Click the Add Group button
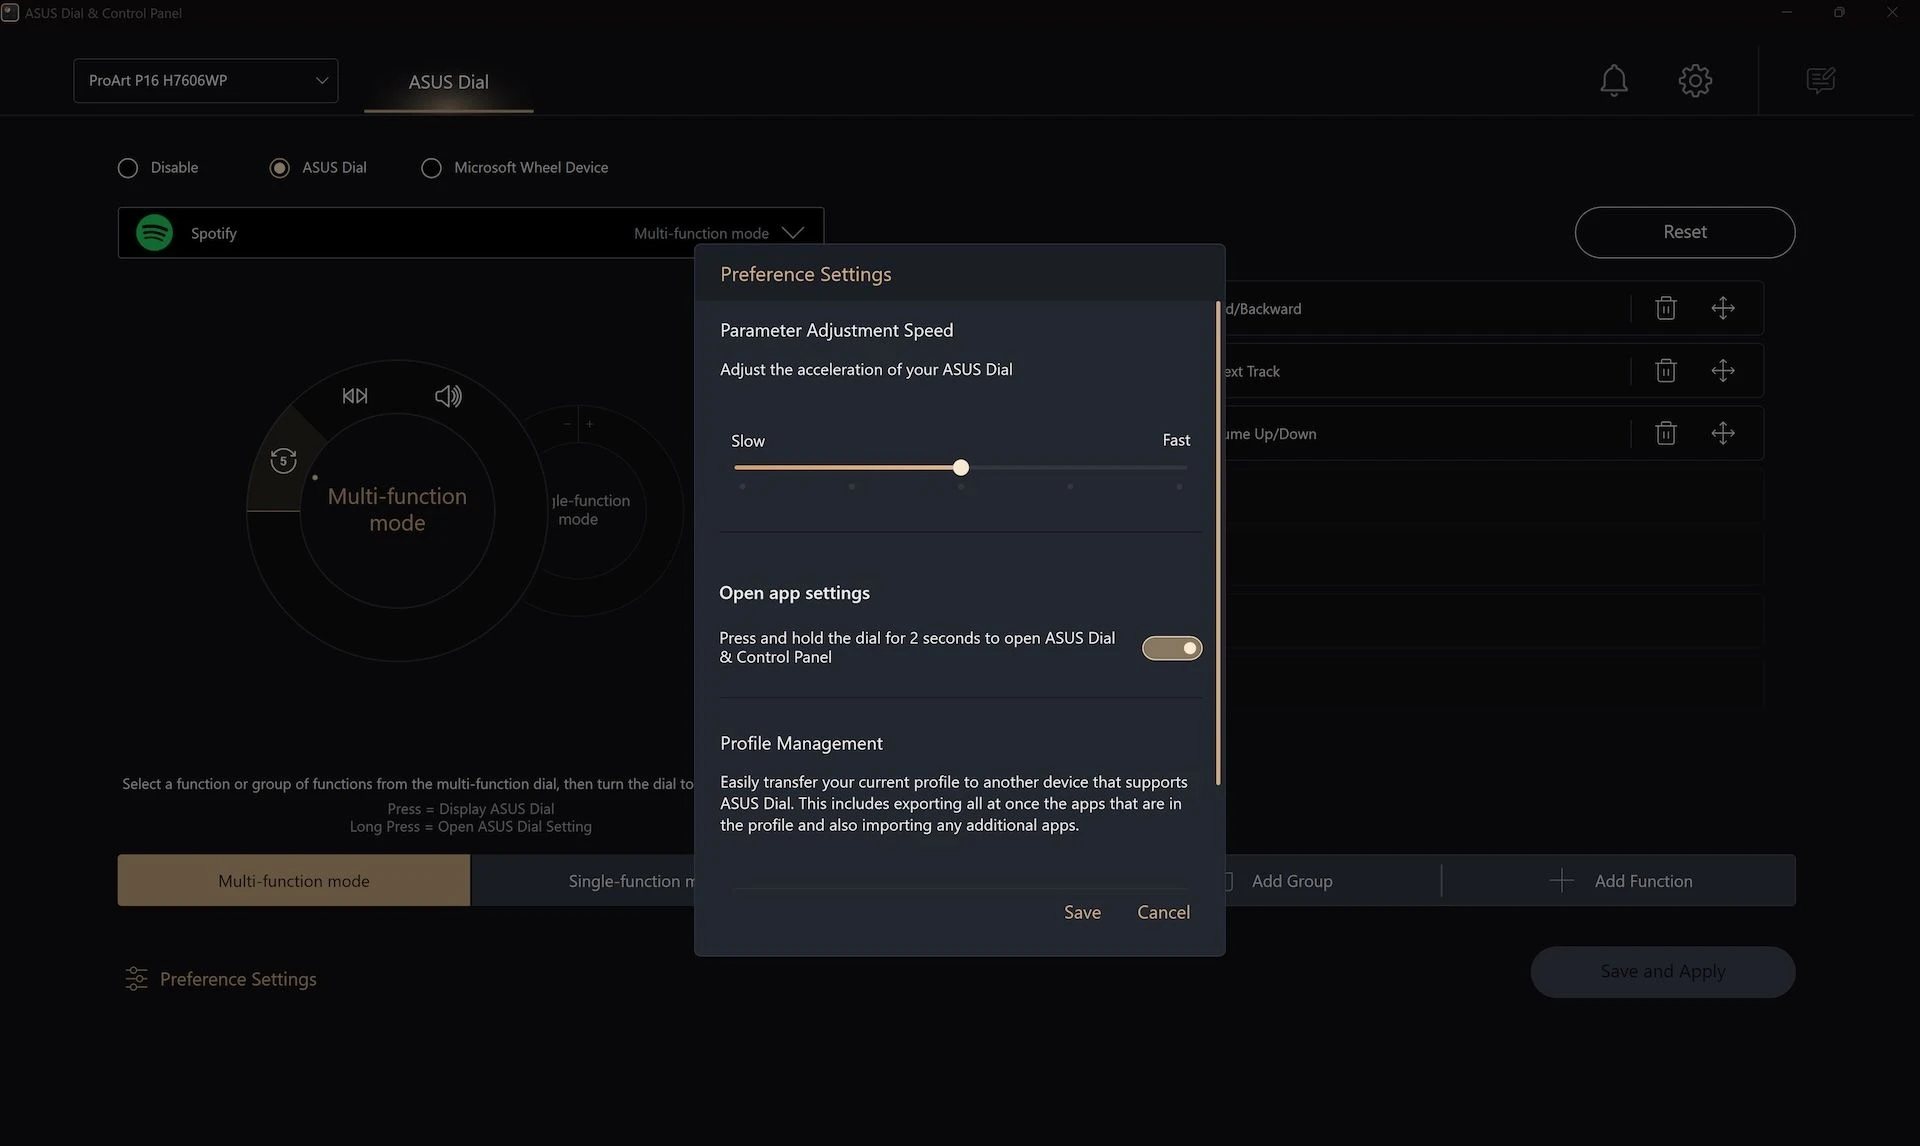The image size is (1920, 1146). pyautogui.click(x=1292, y=881)
